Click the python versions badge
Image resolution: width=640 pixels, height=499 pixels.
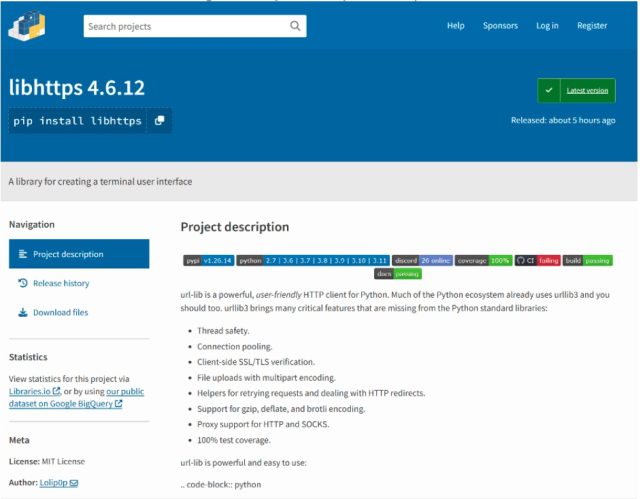313,260
